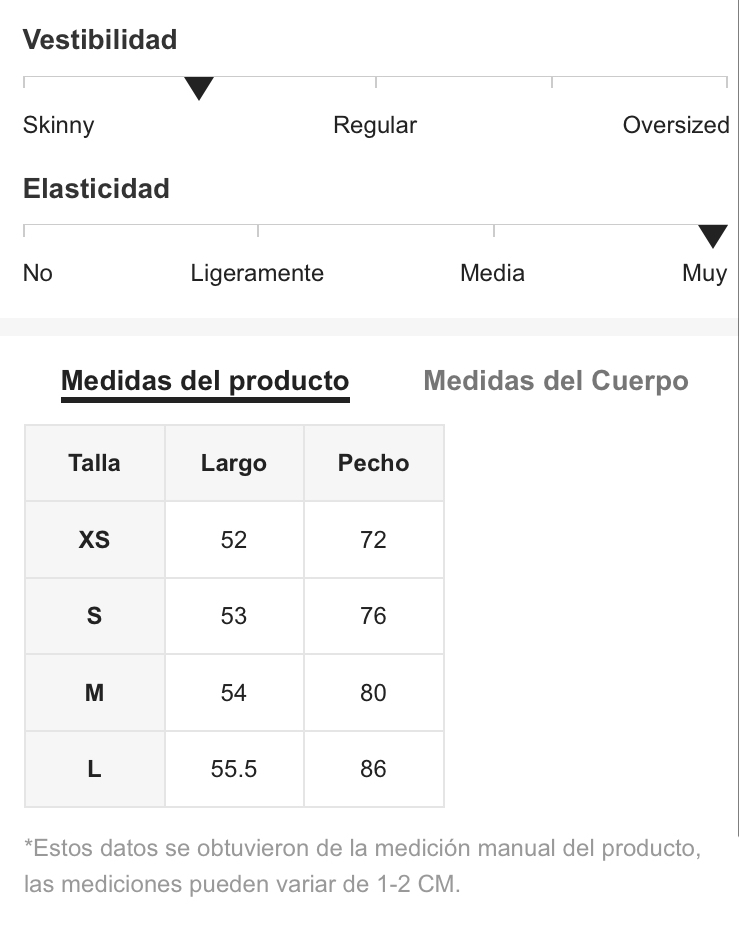Click the Pecho column header

coord(374,463)
